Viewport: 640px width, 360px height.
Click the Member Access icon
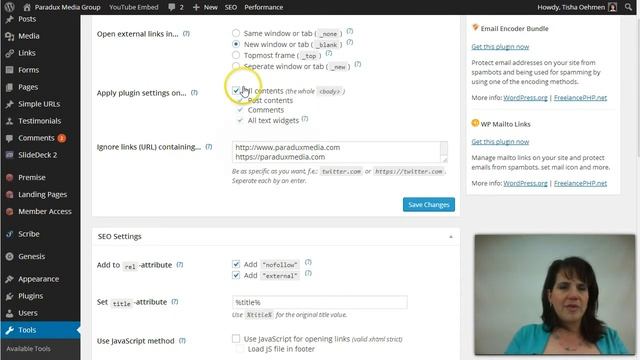[x=9, y=211]
